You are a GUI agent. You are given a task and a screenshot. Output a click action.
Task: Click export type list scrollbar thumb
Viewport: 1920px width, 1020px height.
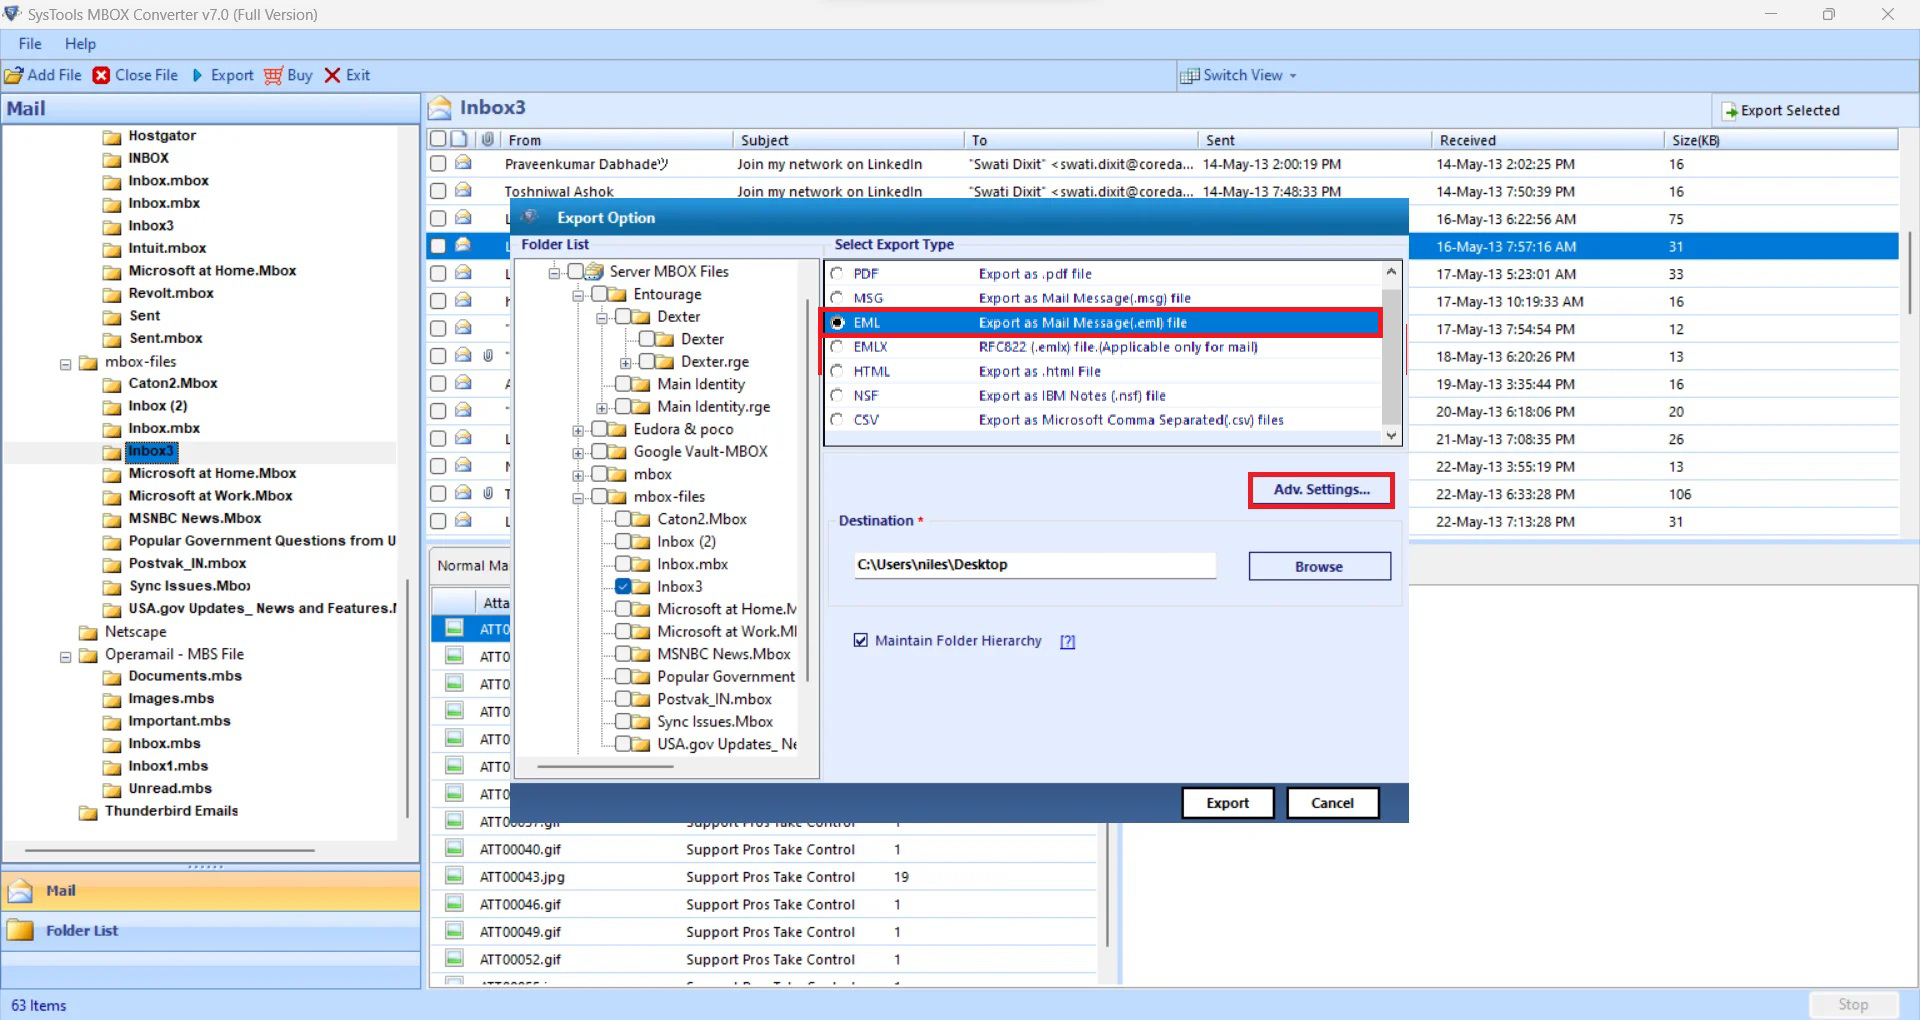(1391, 355)
